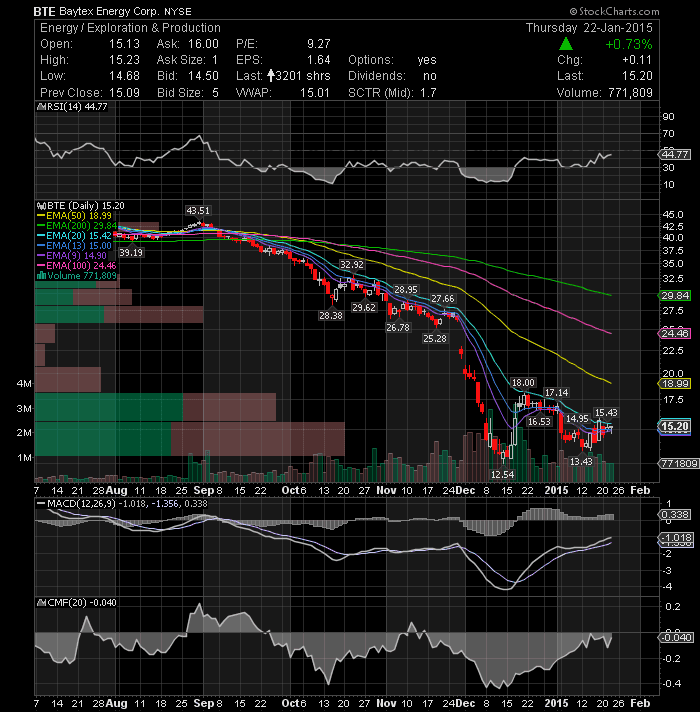Click the EMA(13) 15.00 legend entry
This screenshot has height=712, width=700.
pyautogui.click(x=74, y=246)
